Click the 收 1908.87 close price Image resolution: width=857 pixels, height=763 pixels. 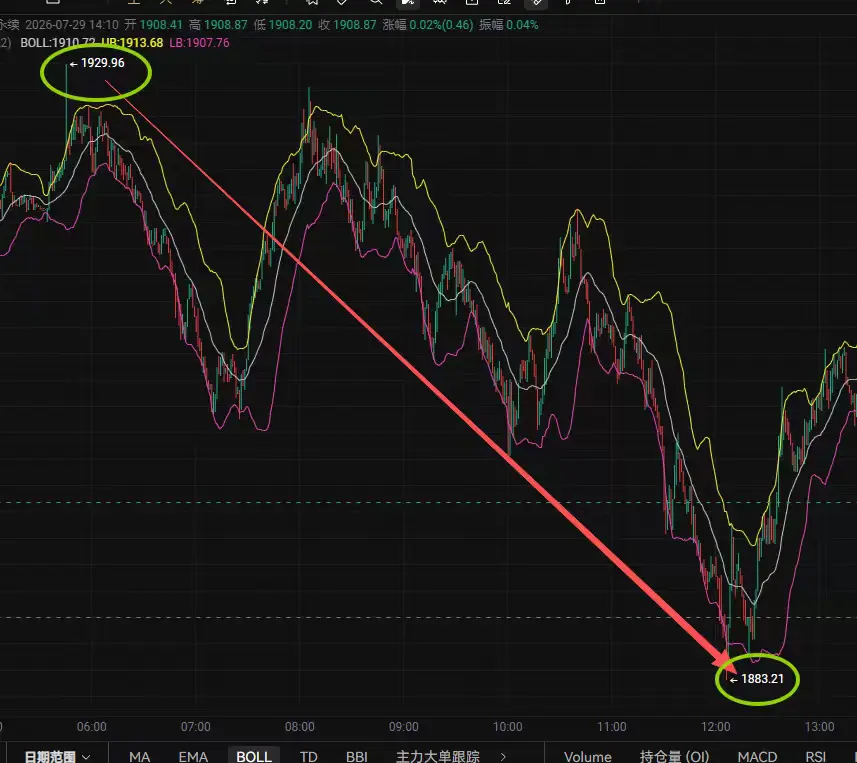coord(347,25)
